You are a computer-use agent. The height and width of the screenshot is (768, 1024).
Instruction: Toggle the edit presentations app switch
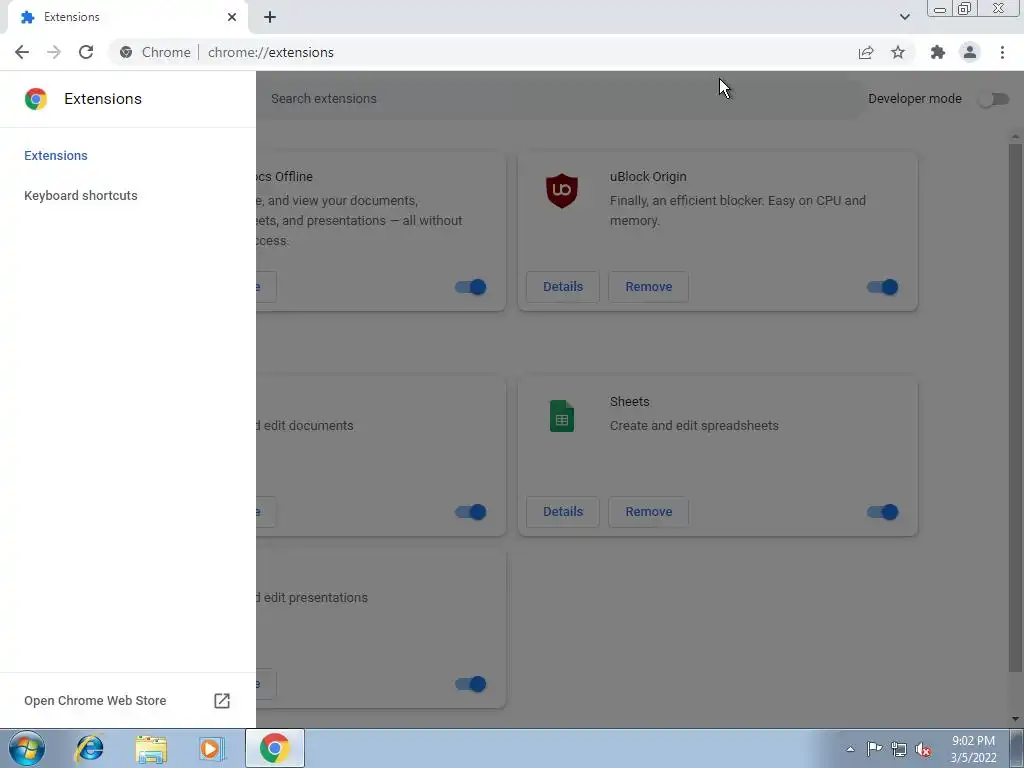470,684
